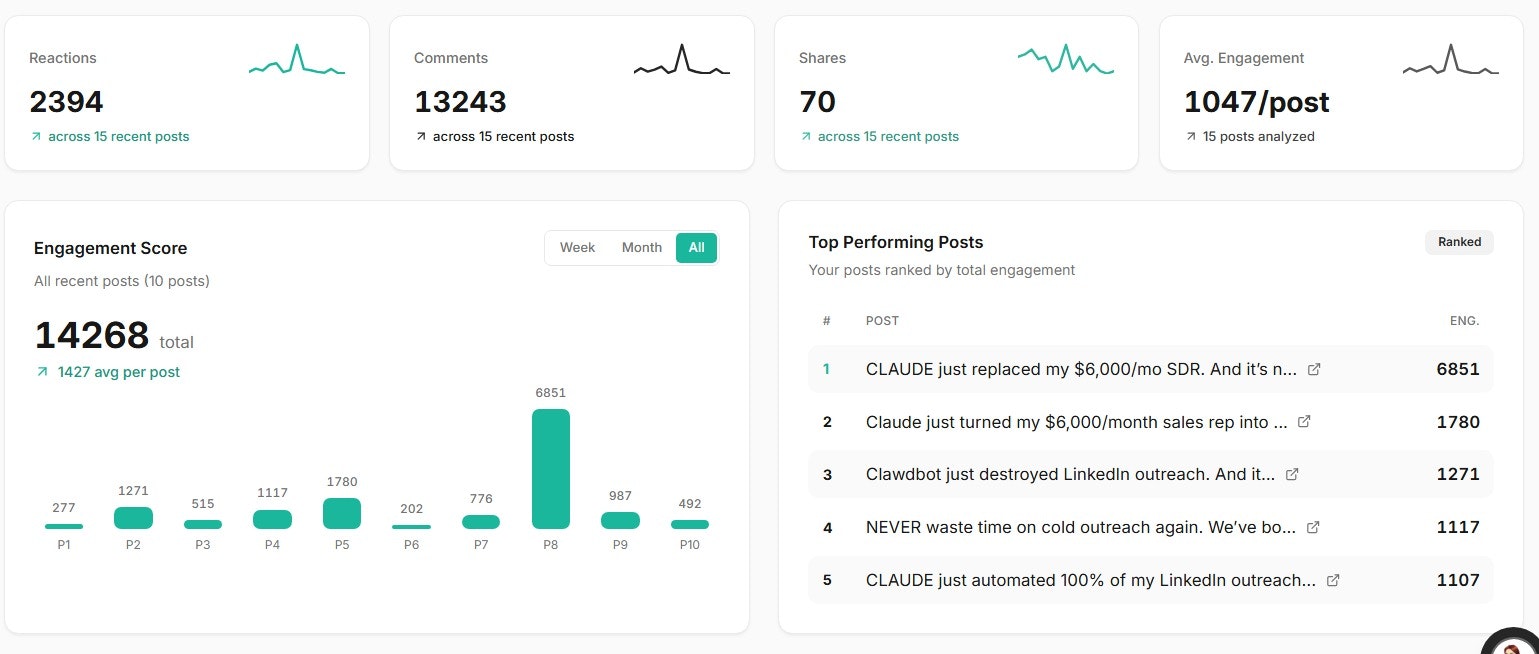This screenshot has width=1539, height=654.
Task: Select the P4 bar with value 1117
Action: [272, 519]
